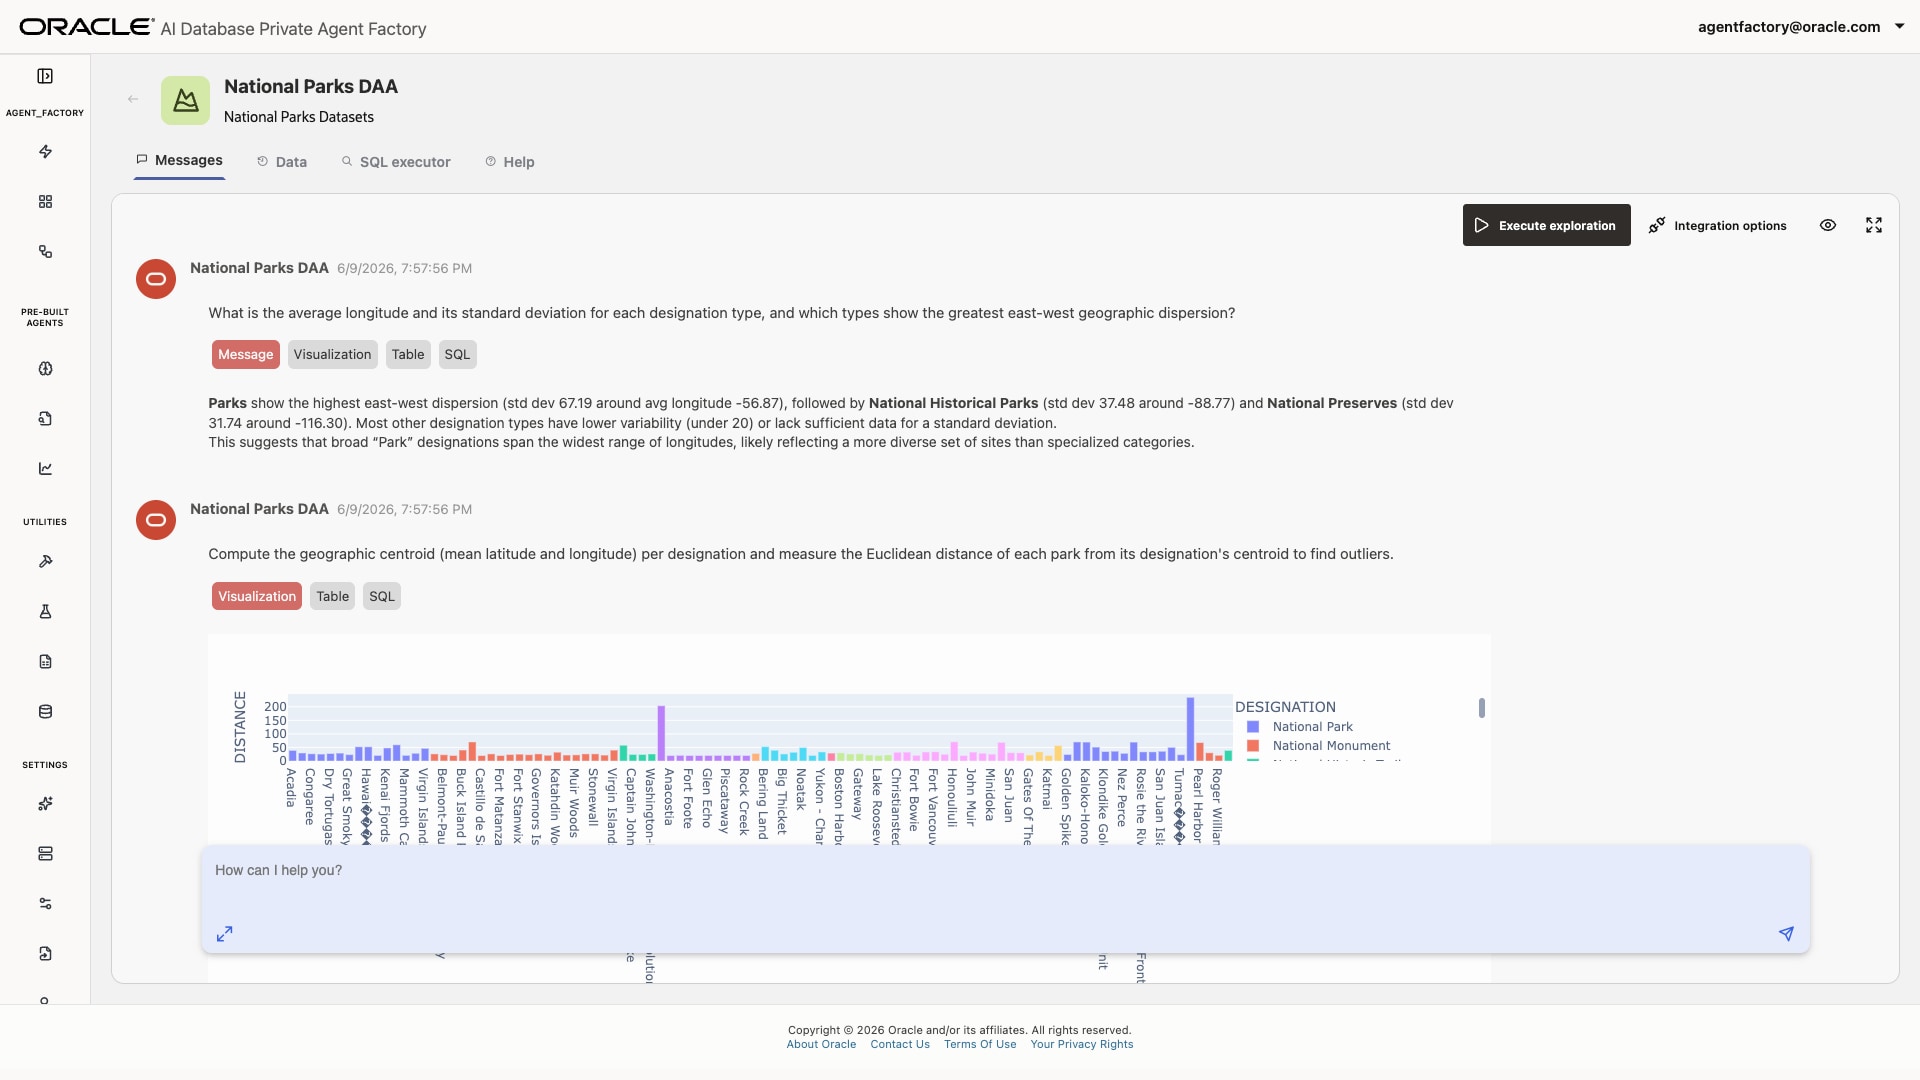Screen dimensions: 1920x1080
Task: Open Integration options
Action: click(x=1717, y=225)
